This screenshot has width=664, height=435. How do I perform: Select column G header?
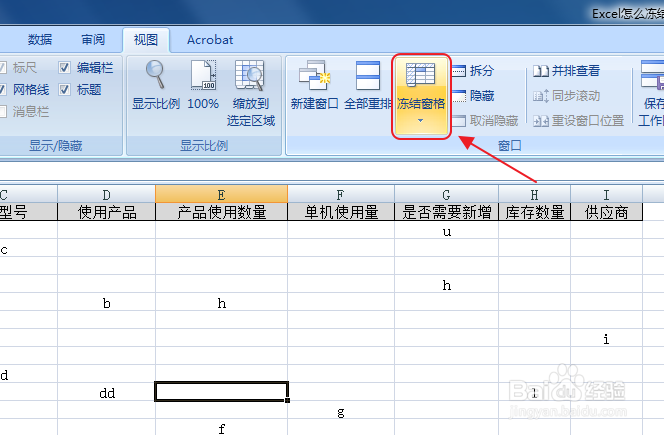(446, 194)
